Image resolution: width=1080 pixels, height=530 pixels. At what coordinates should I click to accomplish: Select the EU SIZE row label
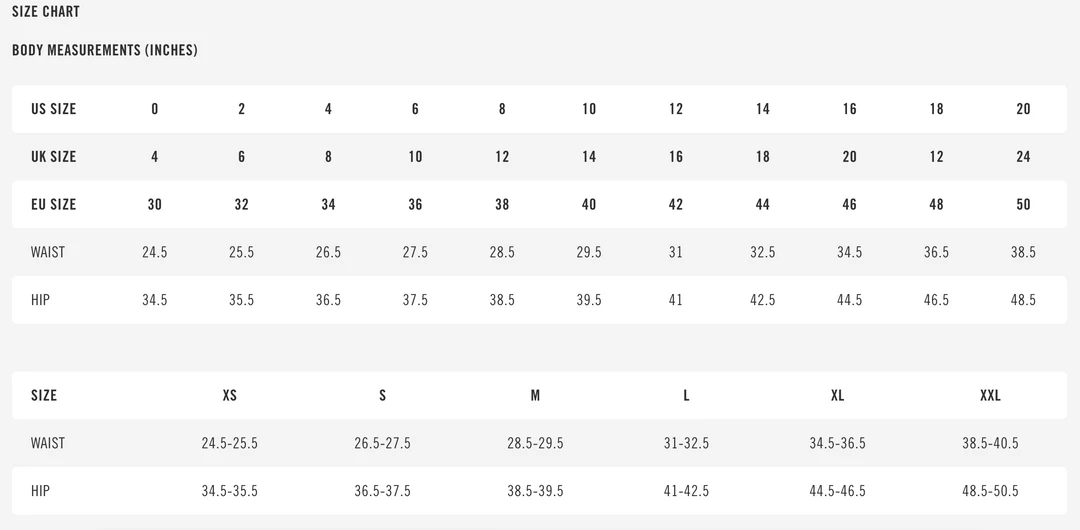point(54,205)
